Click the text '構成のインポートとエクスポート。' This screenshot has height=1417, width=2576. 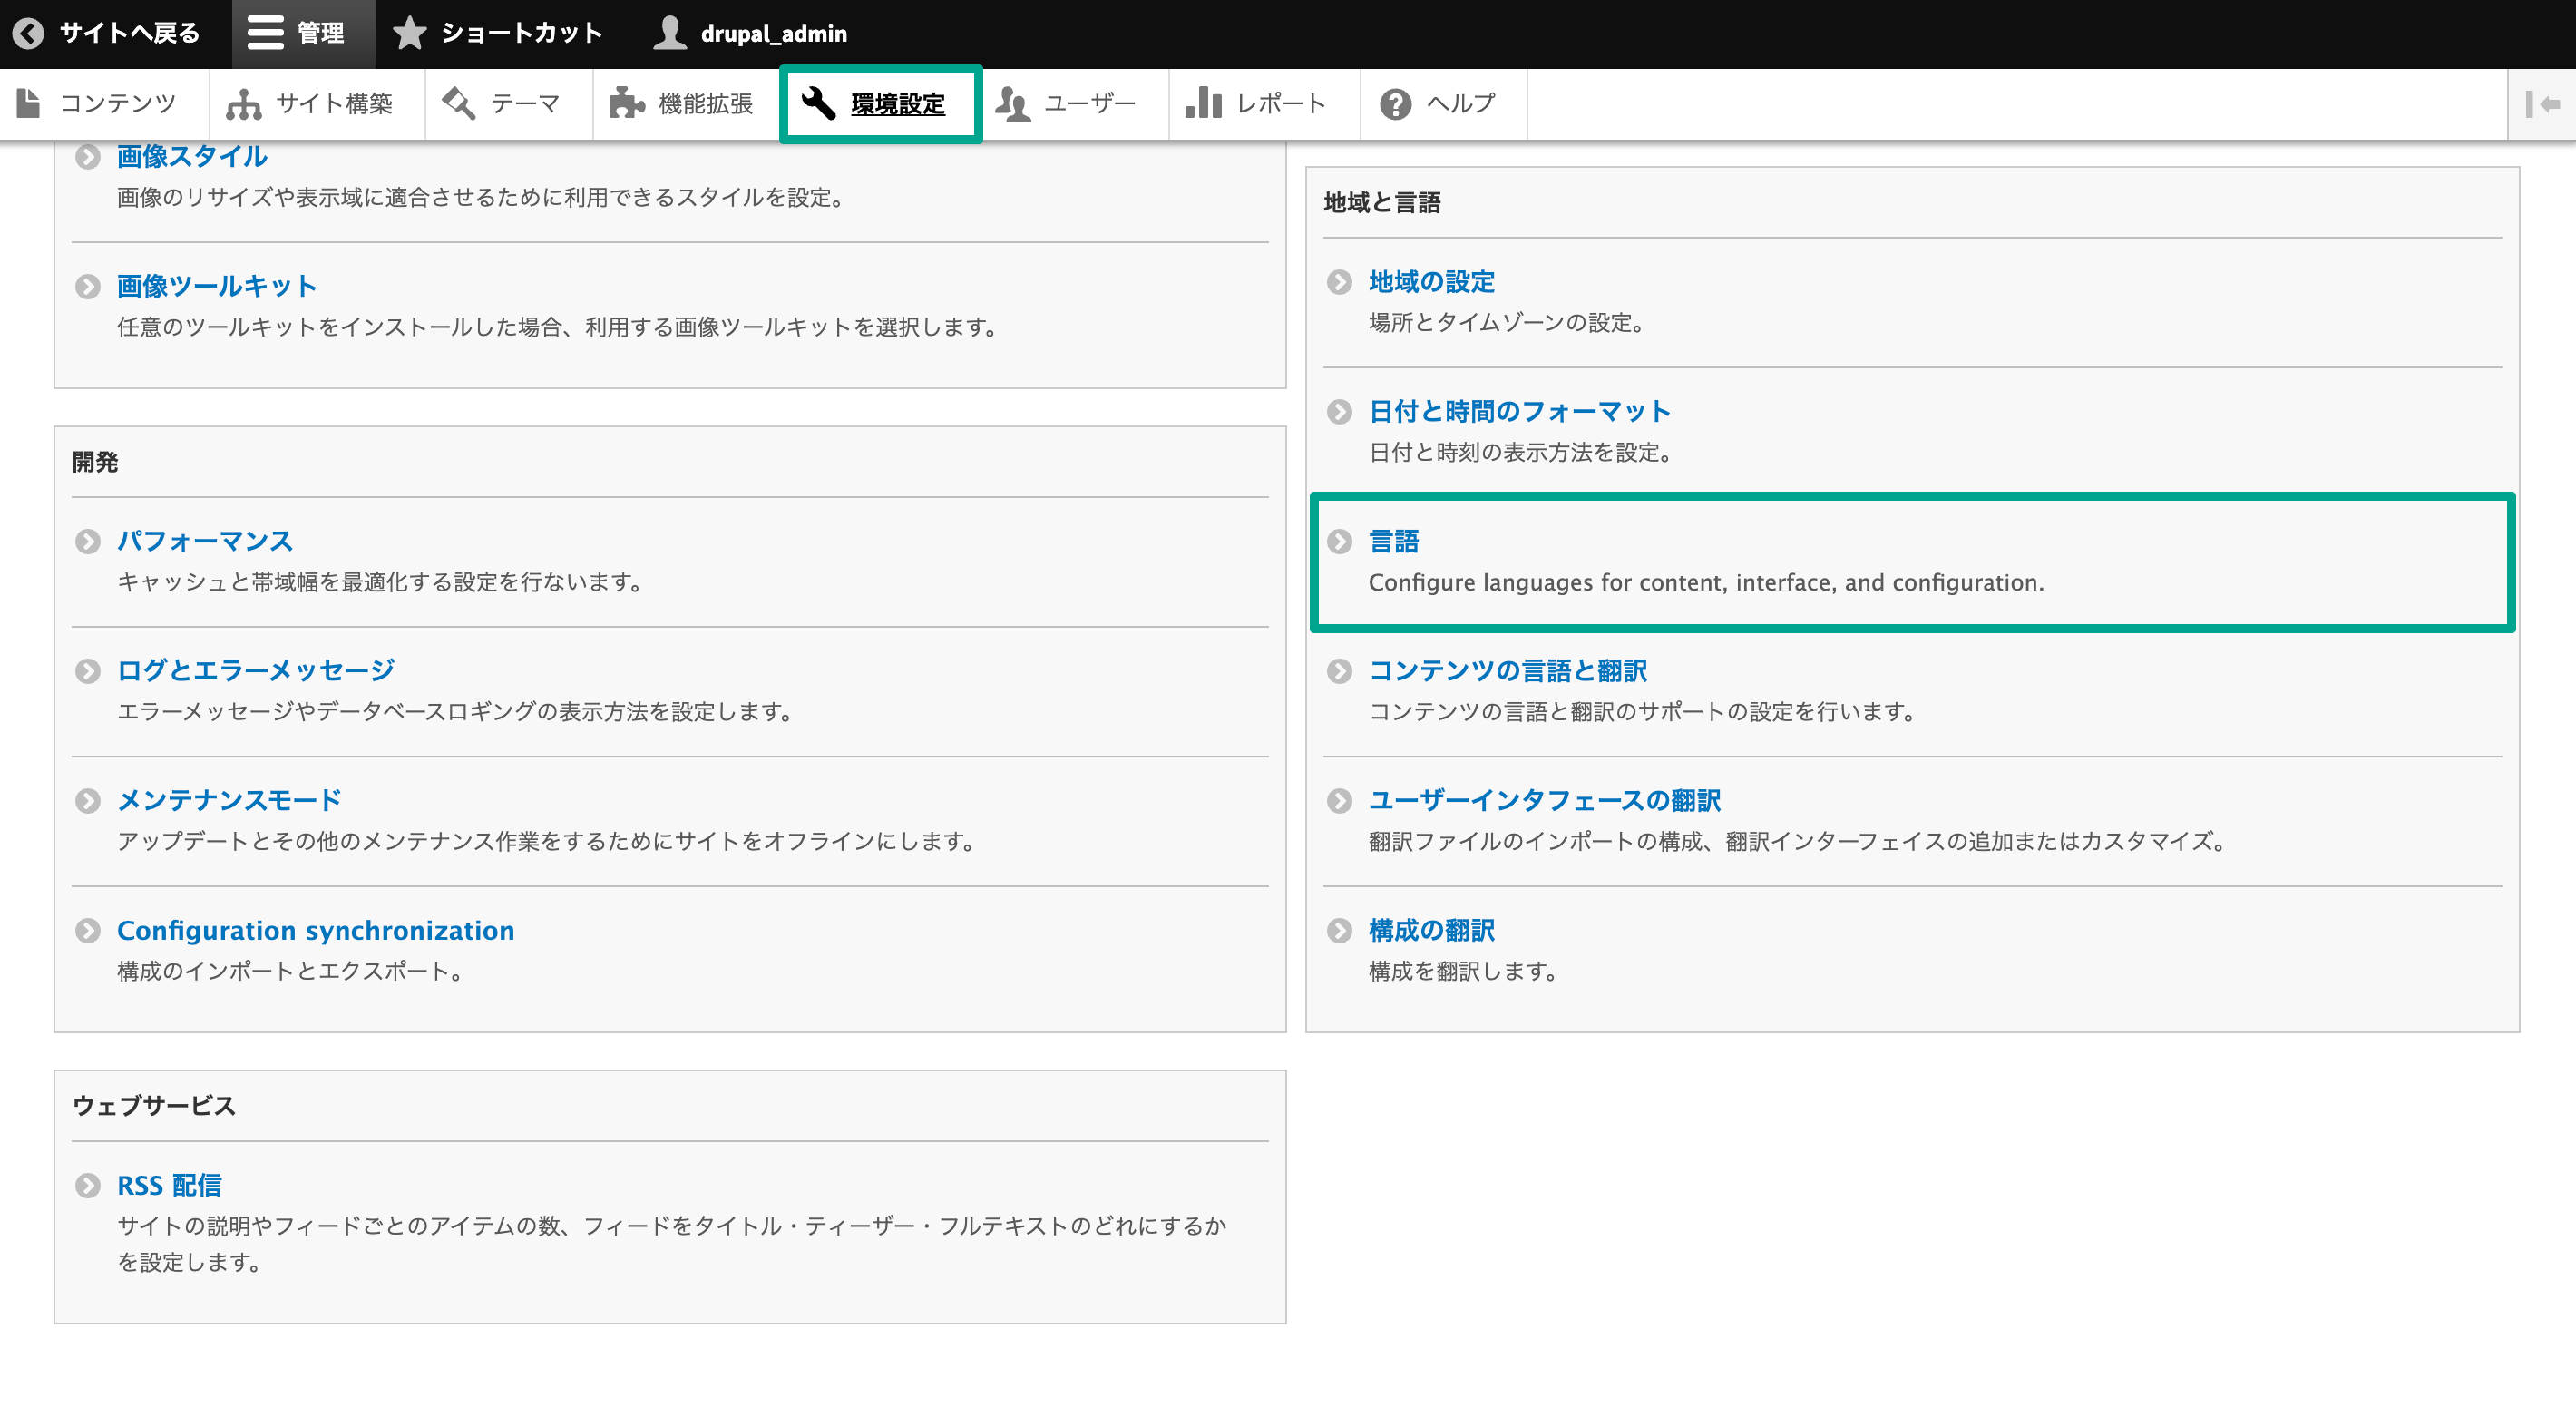pos(291,971)
